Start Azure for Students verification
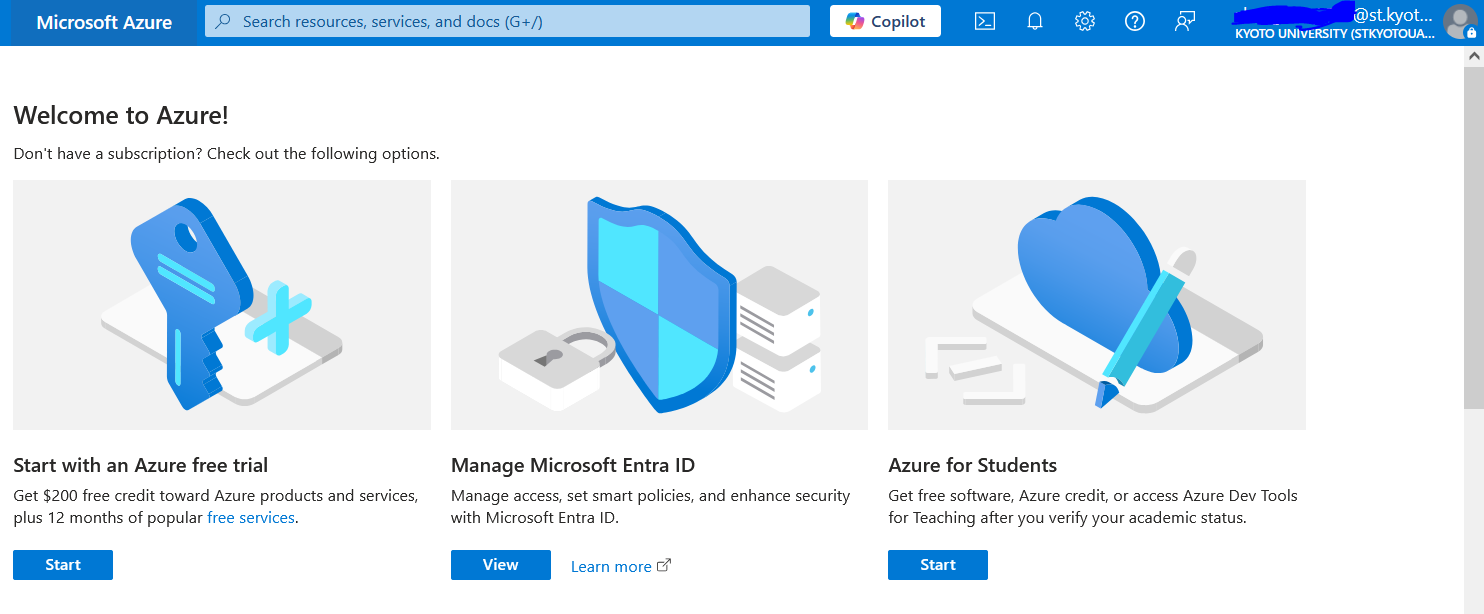The image size is (1484, 614). [937, 564]
